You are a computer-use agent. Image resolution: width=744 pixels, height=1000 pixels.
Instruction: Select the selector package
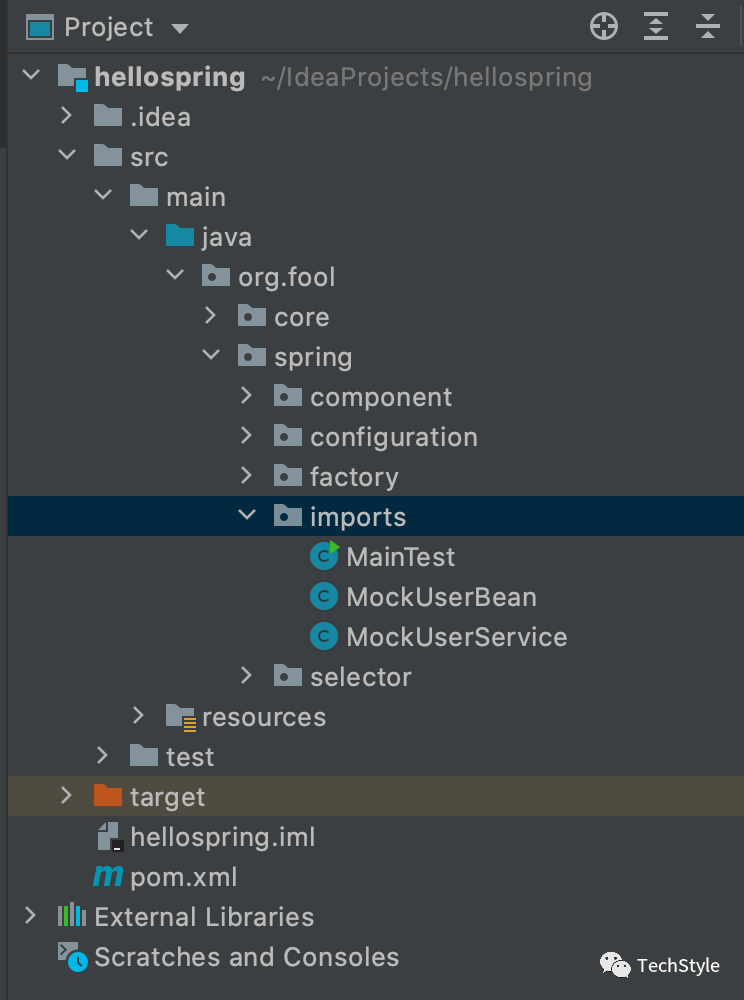(x=360, y=677)
